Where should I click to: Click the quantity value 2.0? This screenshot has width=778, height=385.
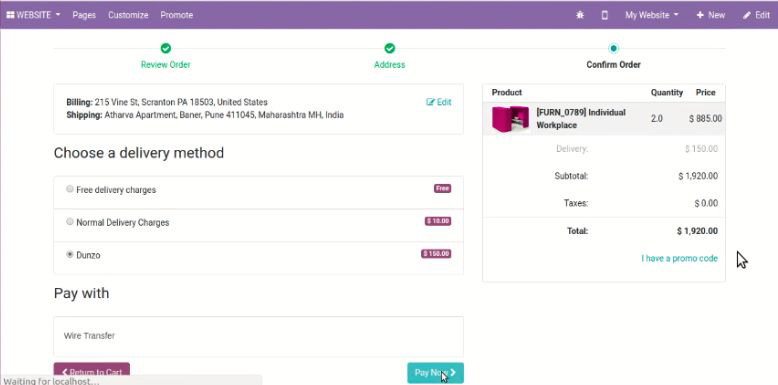coord(656,119)
